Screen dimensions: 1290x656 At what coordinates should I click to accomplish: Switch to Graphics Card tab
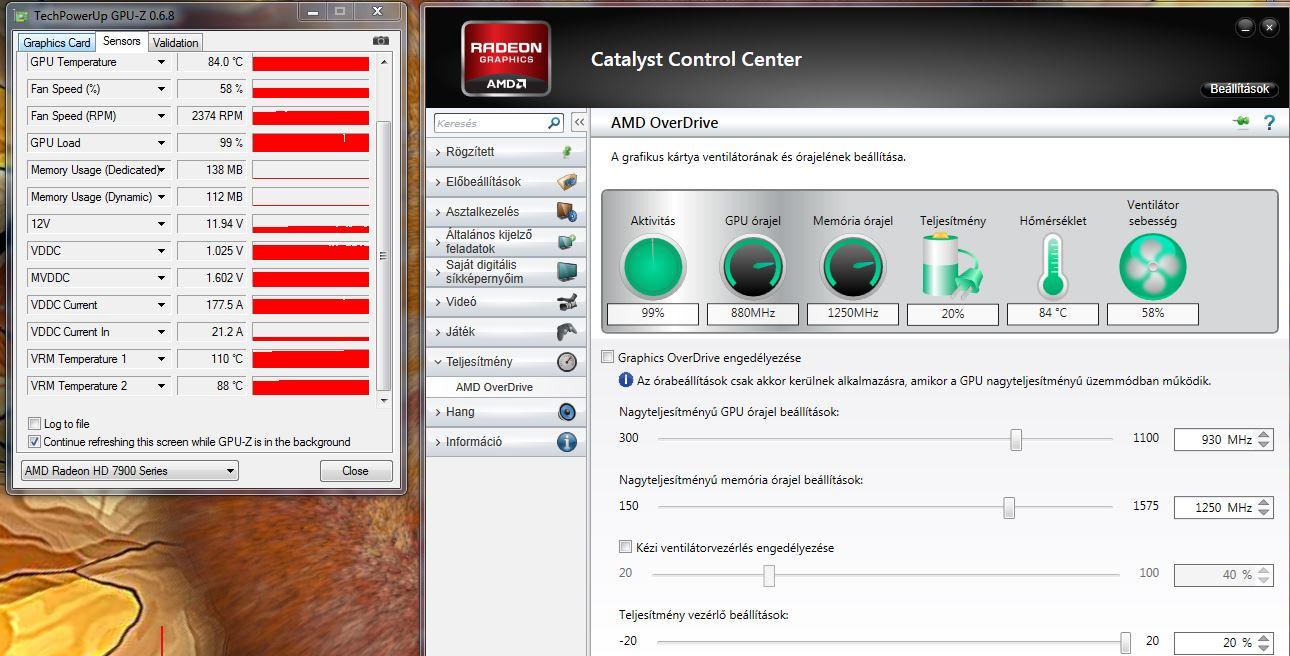tap(57, 43)
